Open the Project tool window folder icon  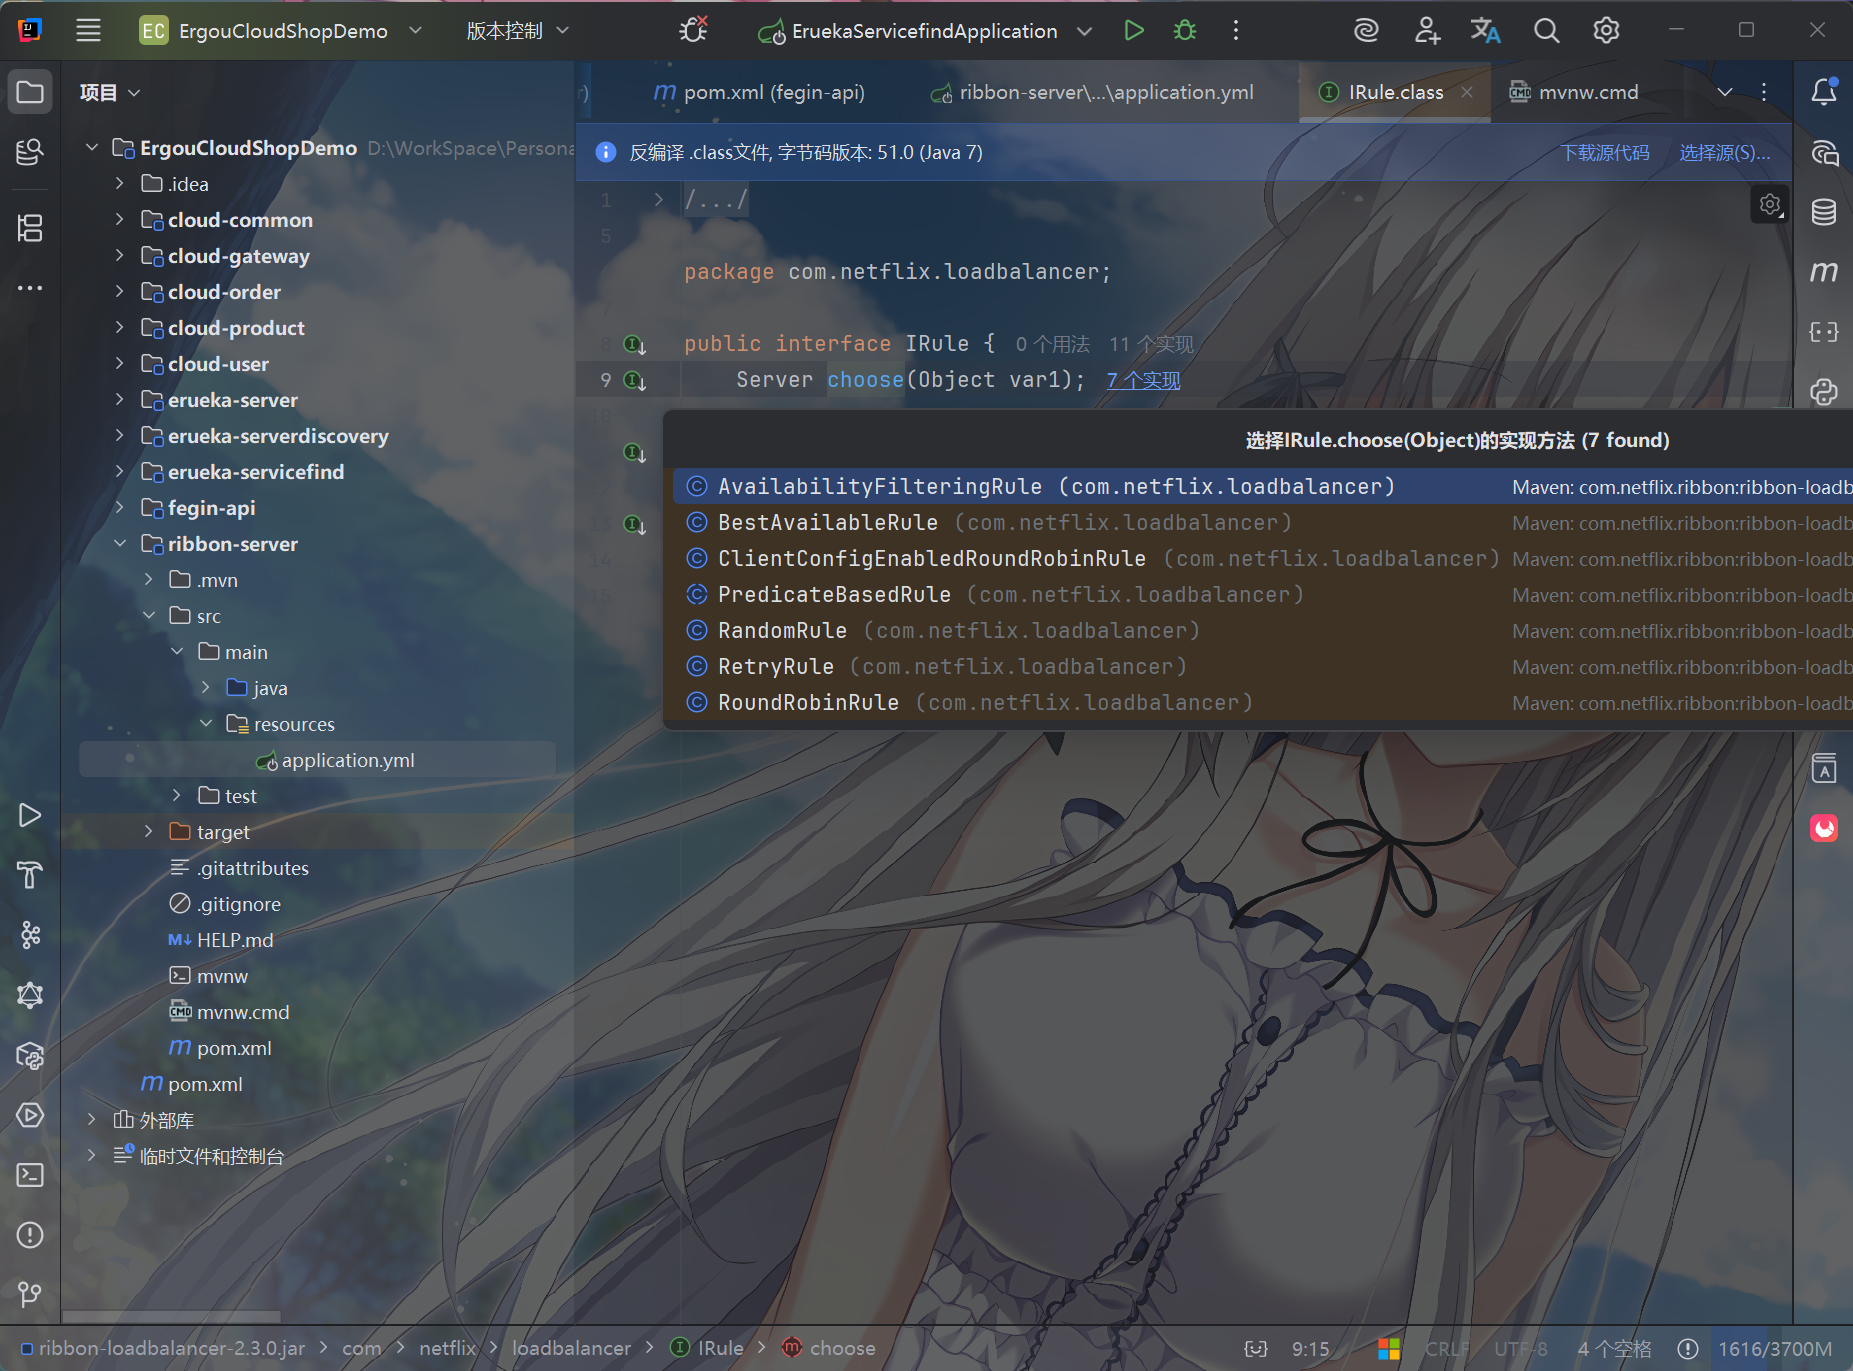coord(30,92)
